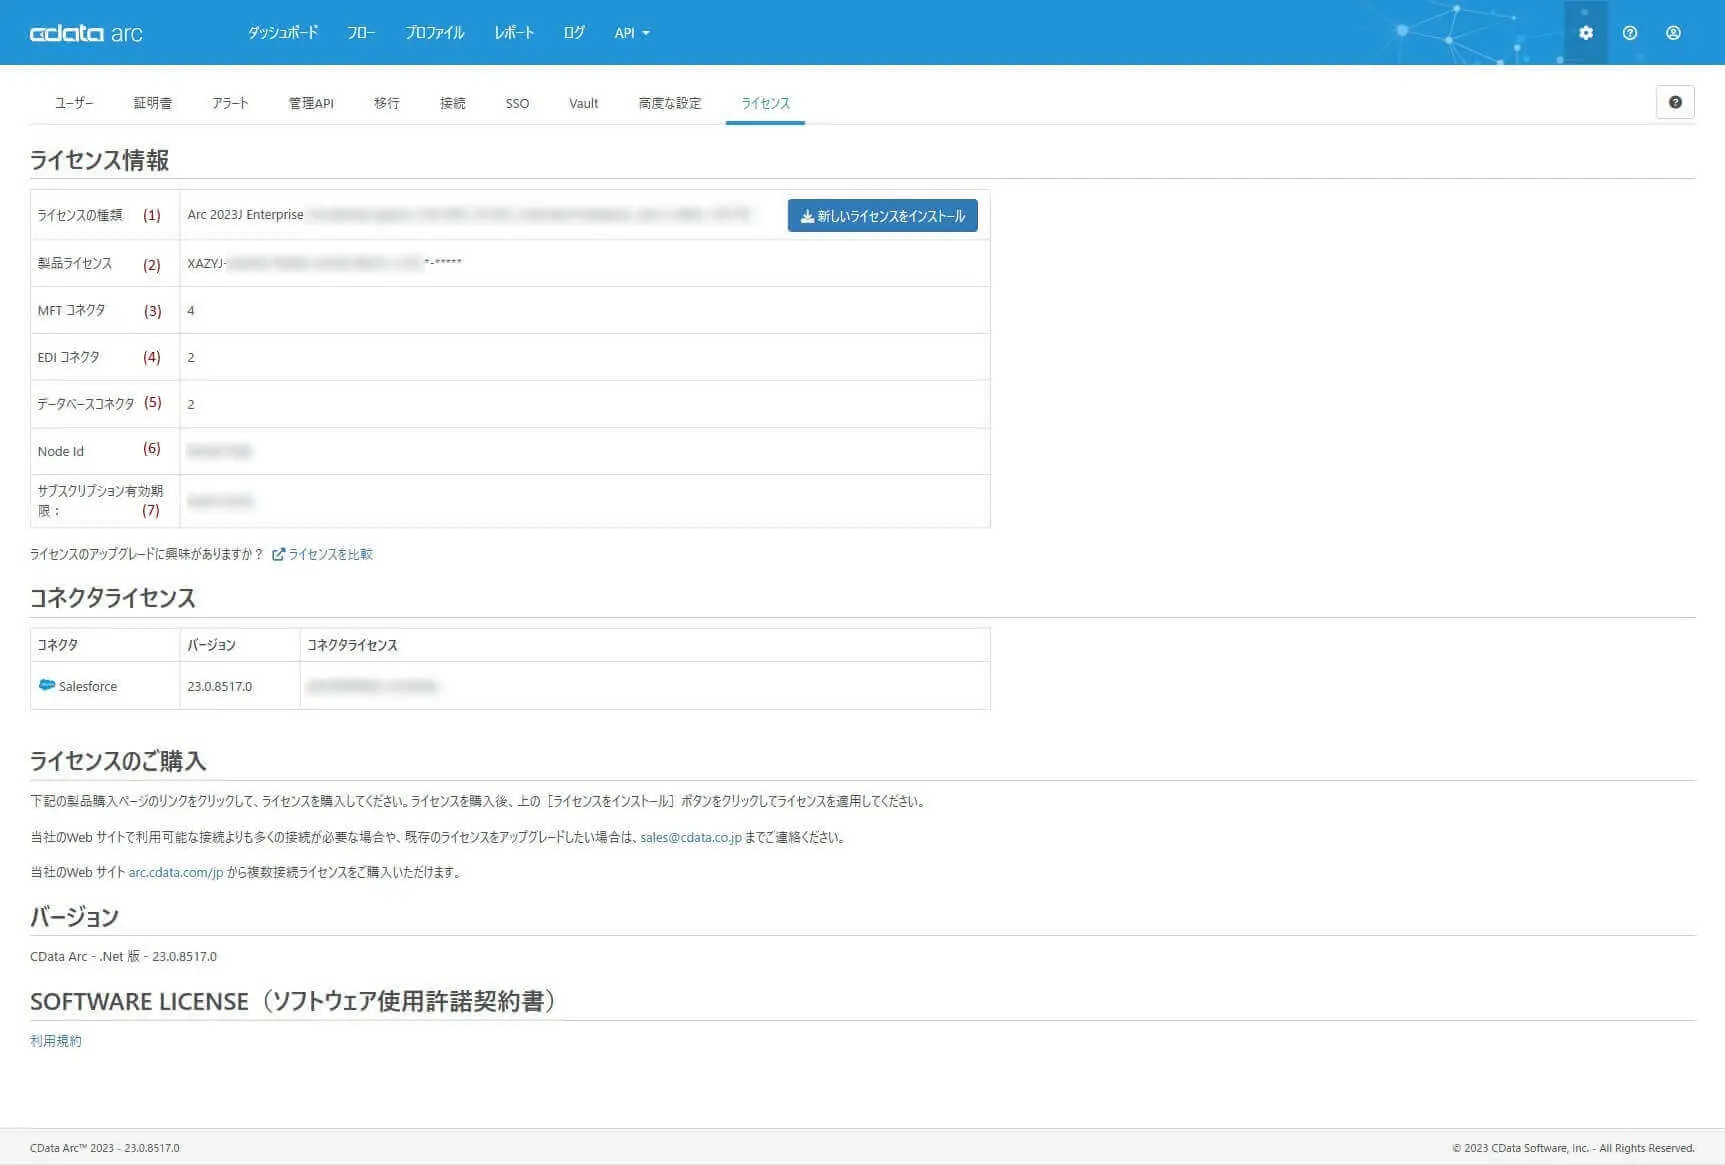1725x1165 pixels.
Task: Click the EDI コネクタ row label
Action: 68,357
